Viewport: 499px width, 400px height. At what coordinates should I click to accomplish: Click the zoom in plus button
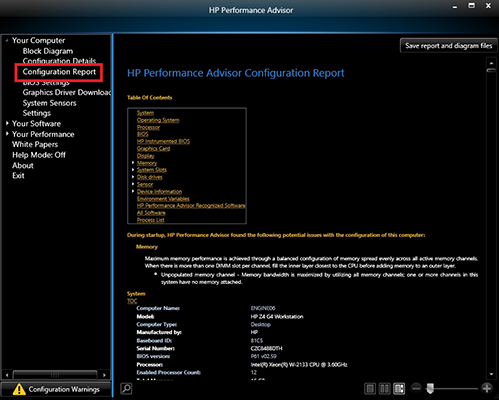tap(487, 388)
